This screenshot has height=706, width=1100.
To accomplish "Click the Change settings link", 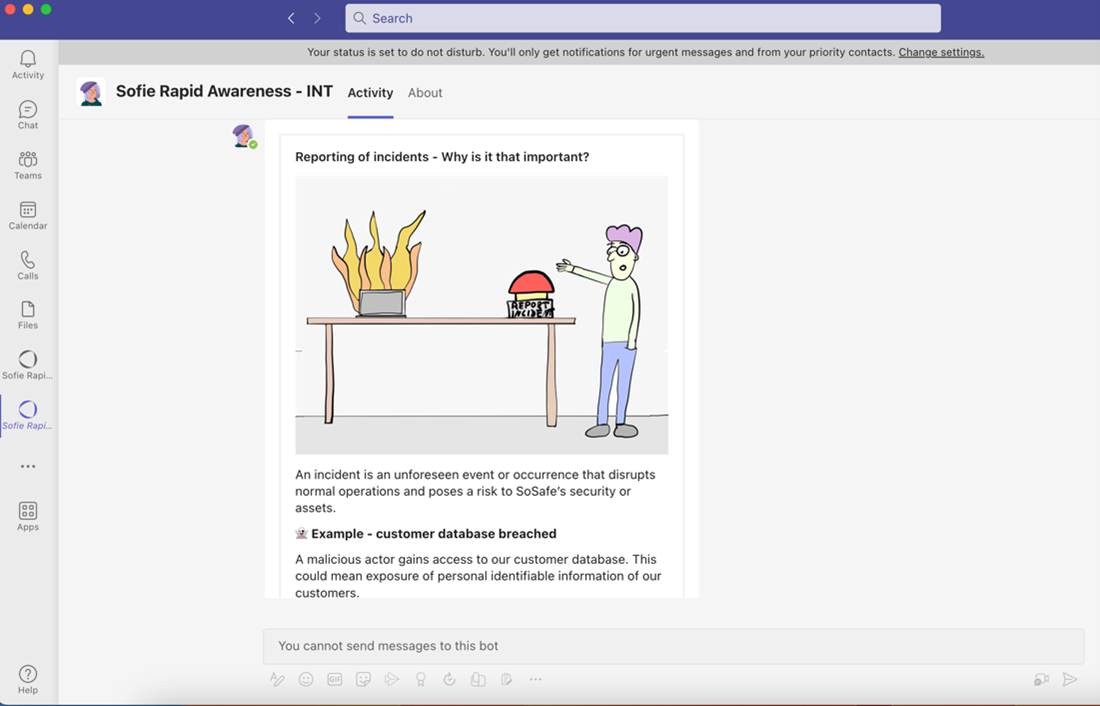I will pyautogui.click(x=941, y=52).
